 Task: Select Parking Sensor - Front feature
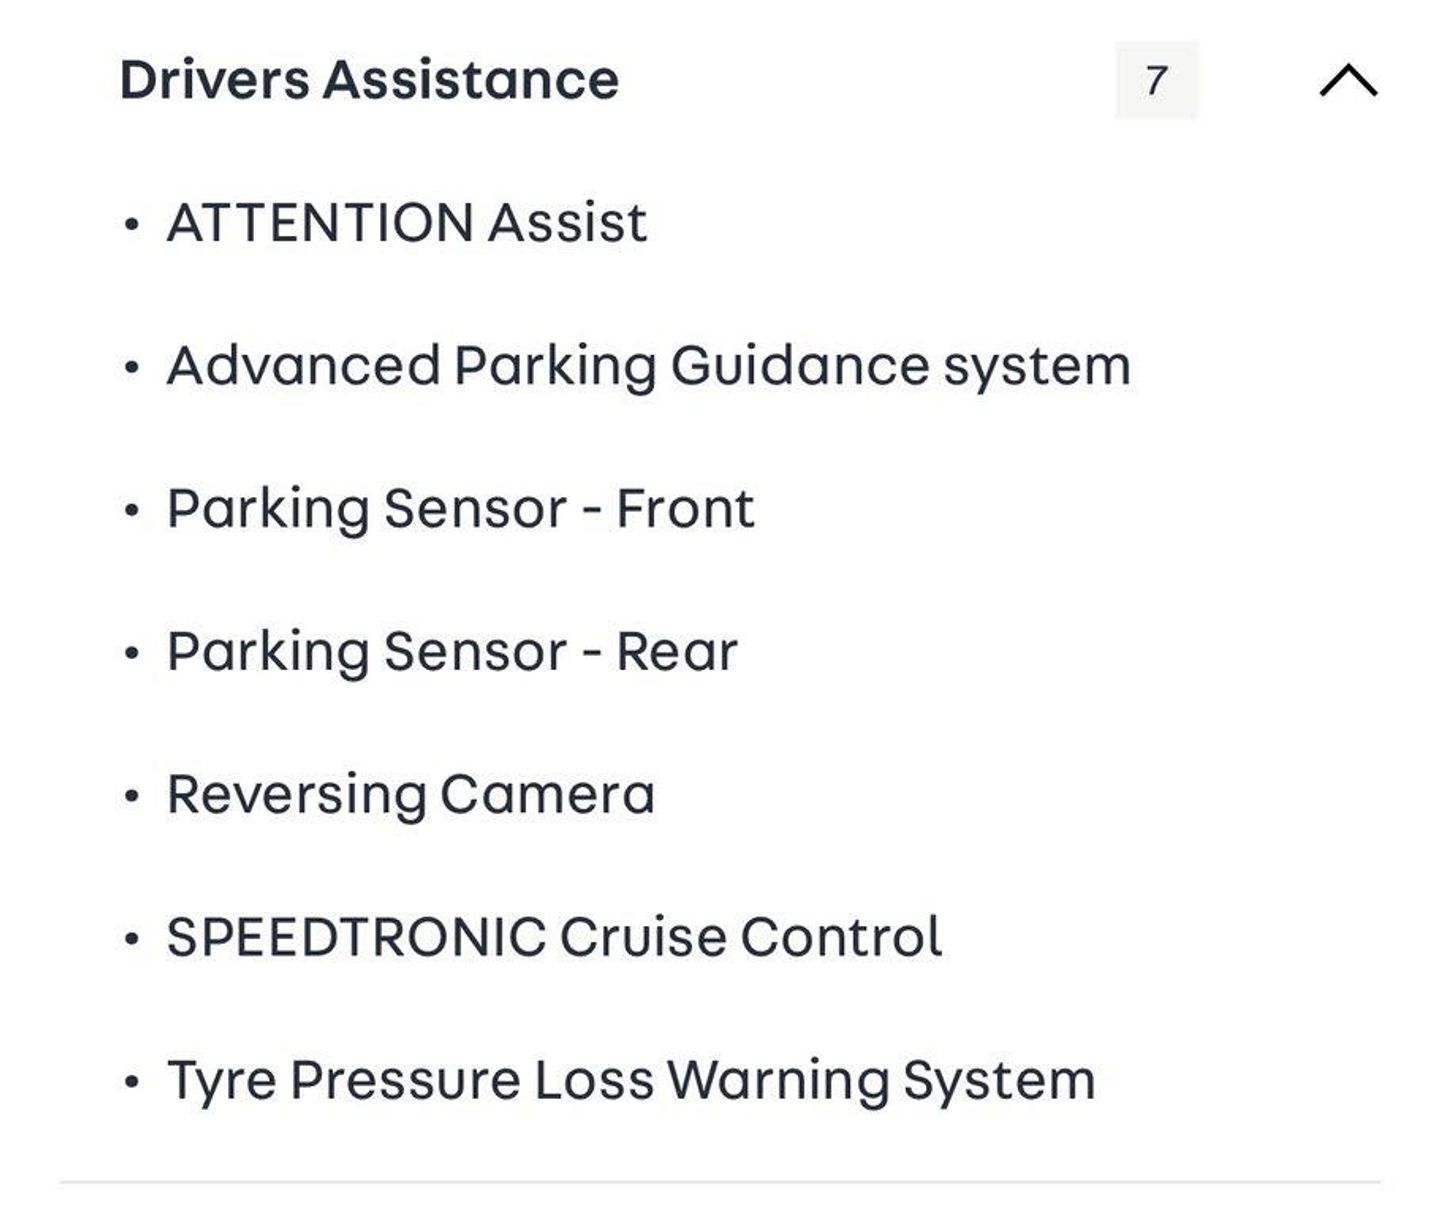coord(460,508)
